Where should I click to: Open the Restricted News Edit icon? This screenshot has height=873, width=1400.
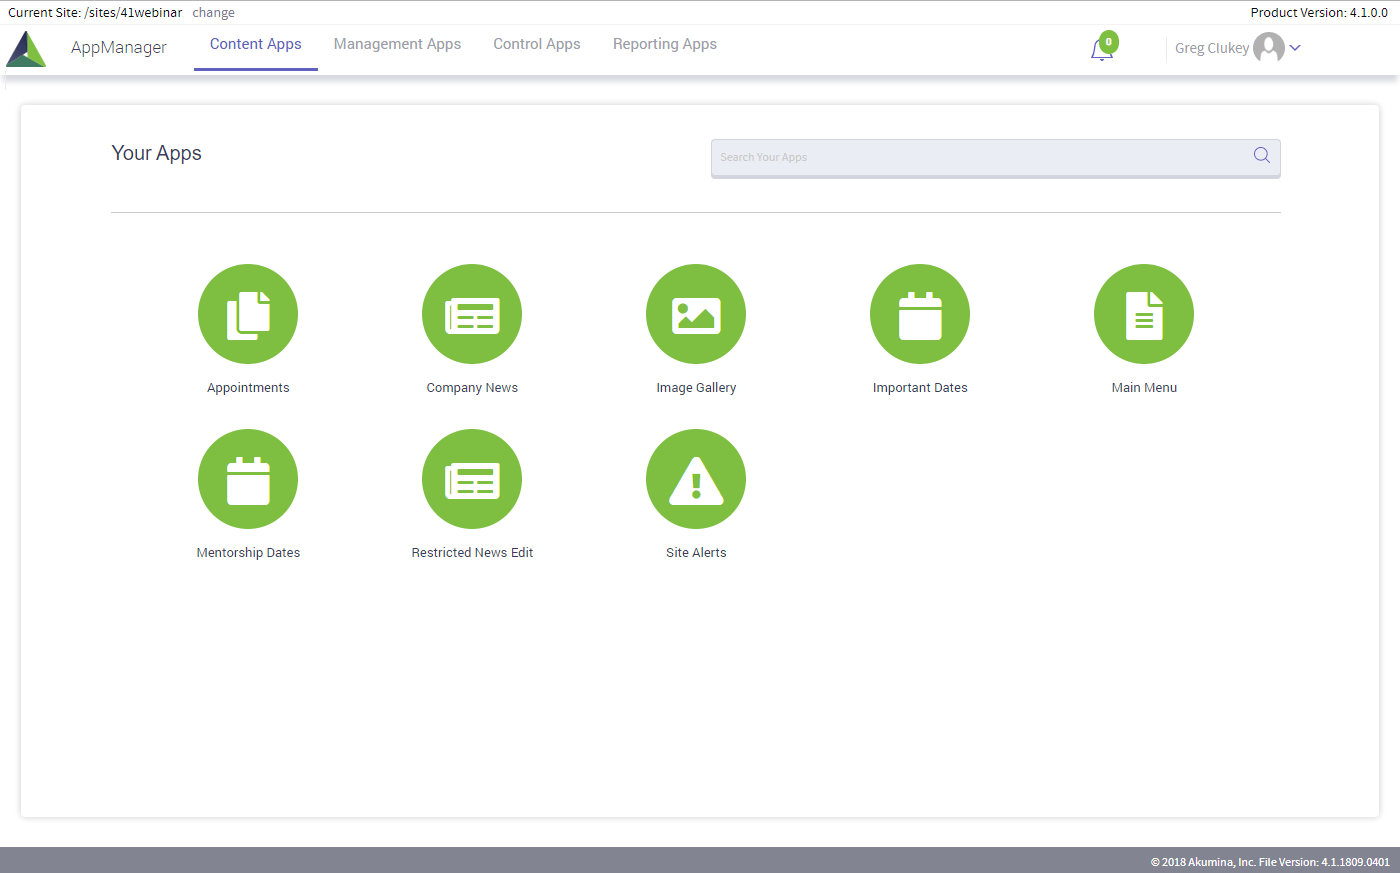472,479
